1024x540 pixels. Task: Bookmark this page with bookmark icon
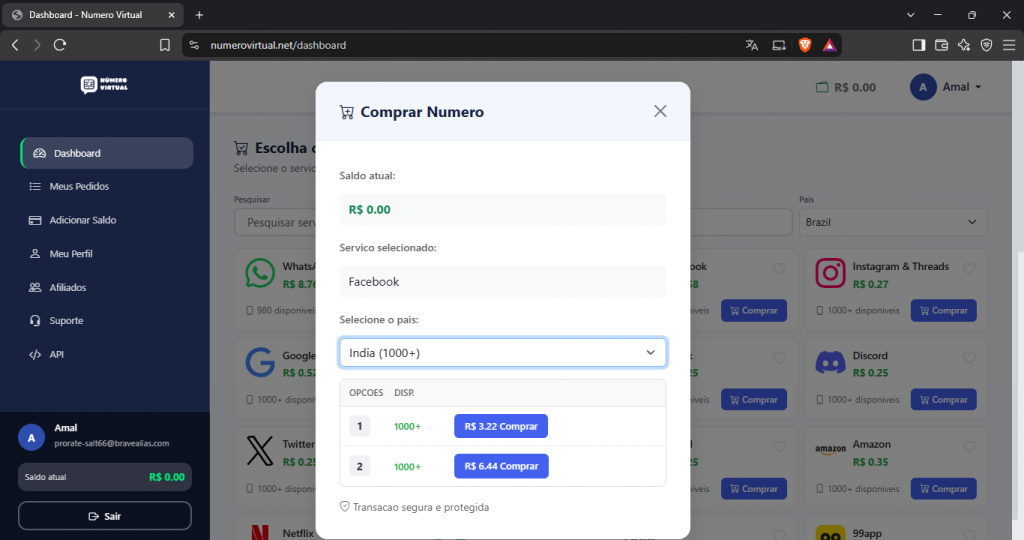point(165,45)
